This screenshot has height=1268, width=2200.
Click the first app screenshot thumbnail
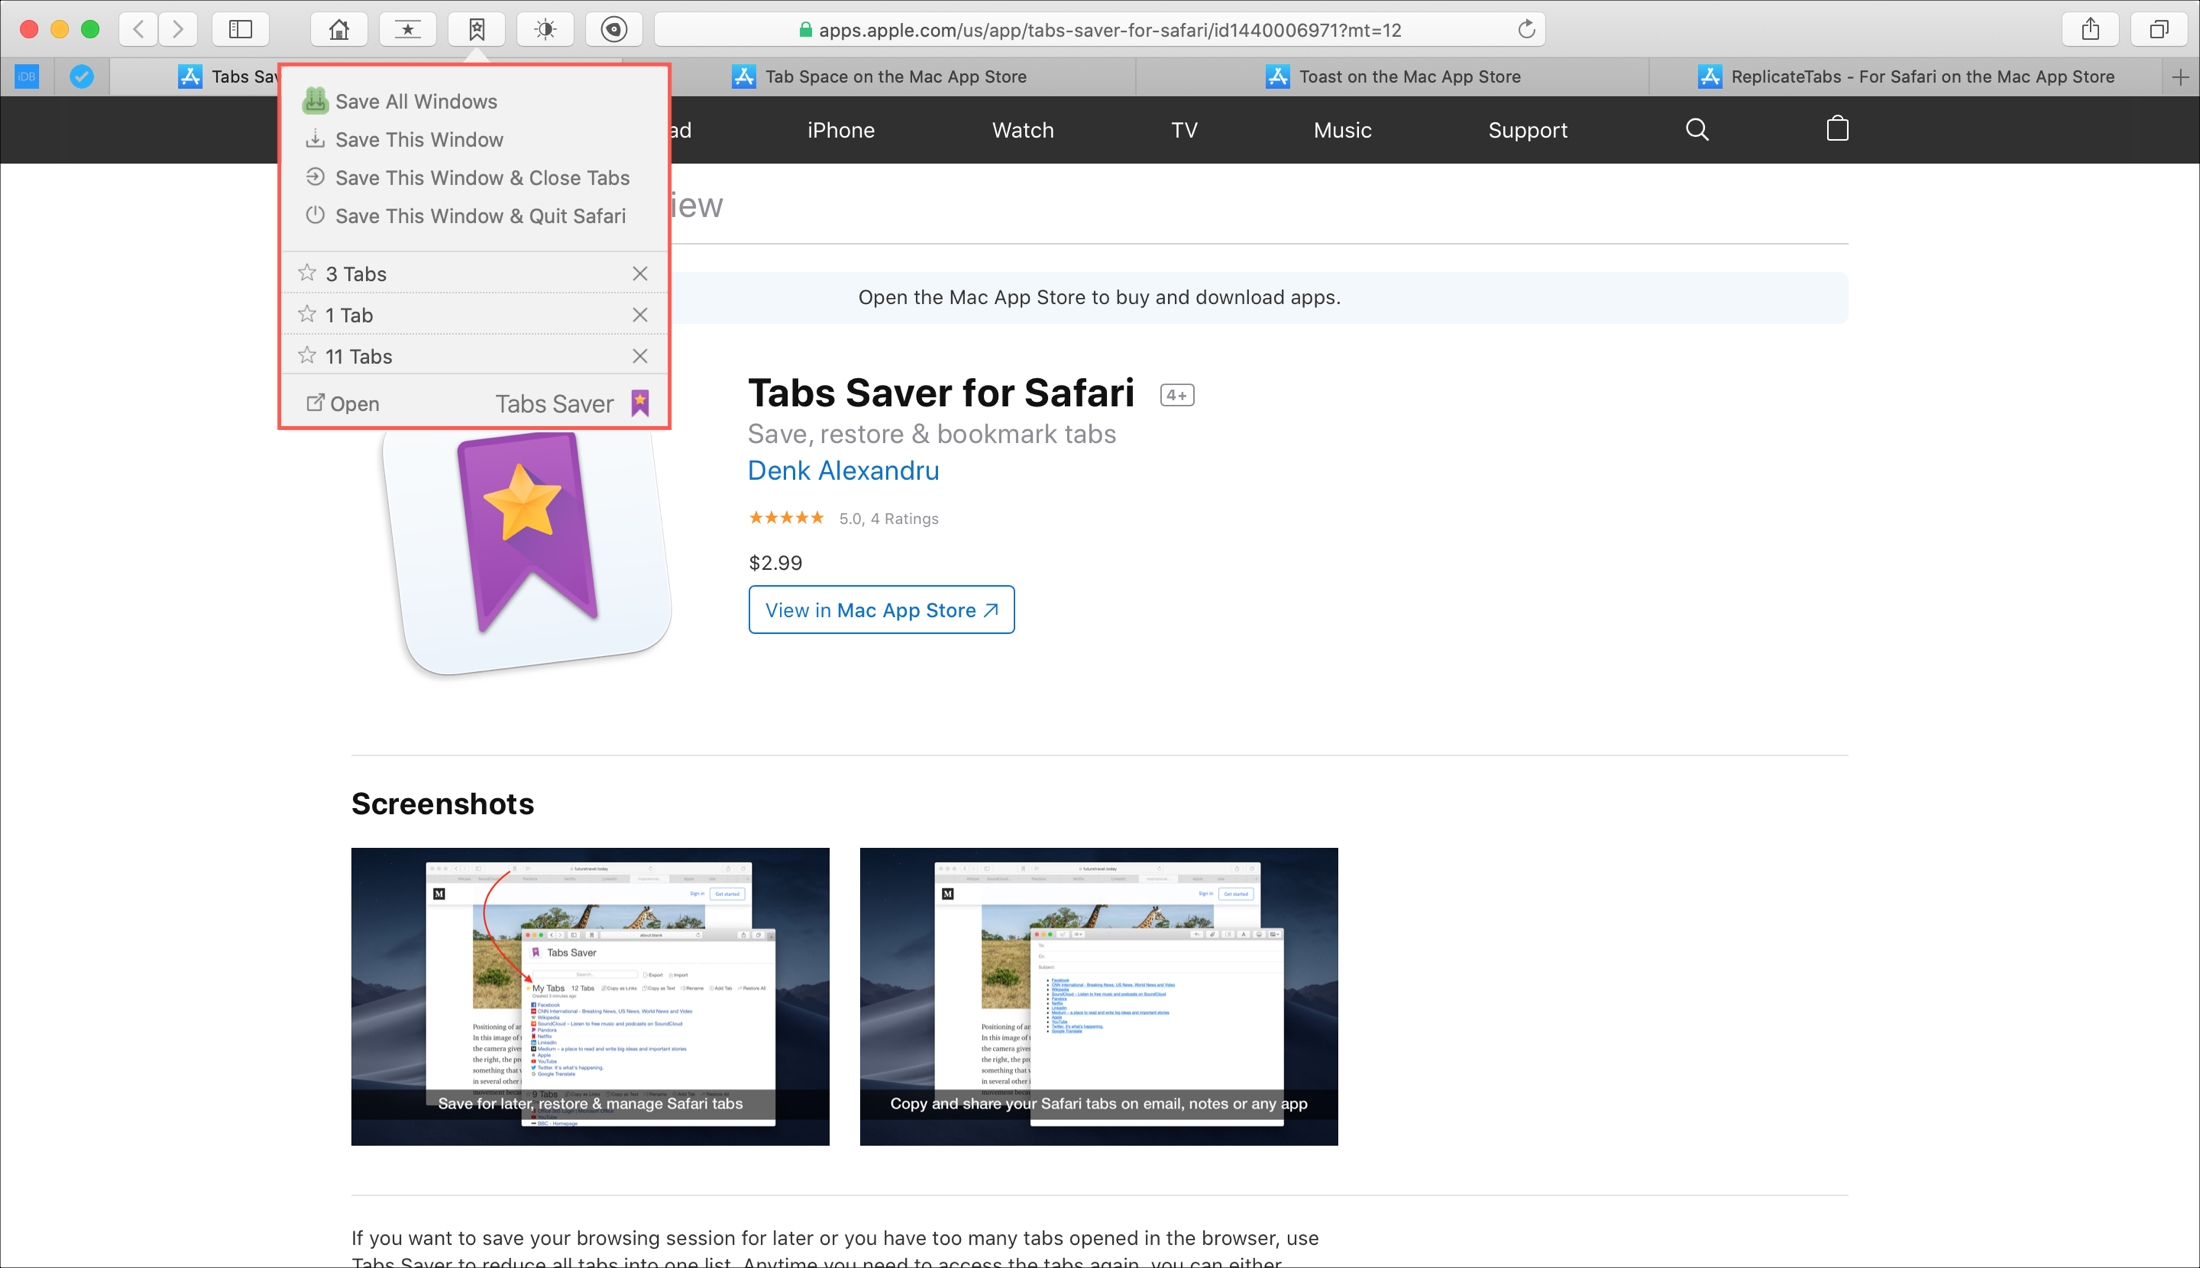[x=591, y=996]
